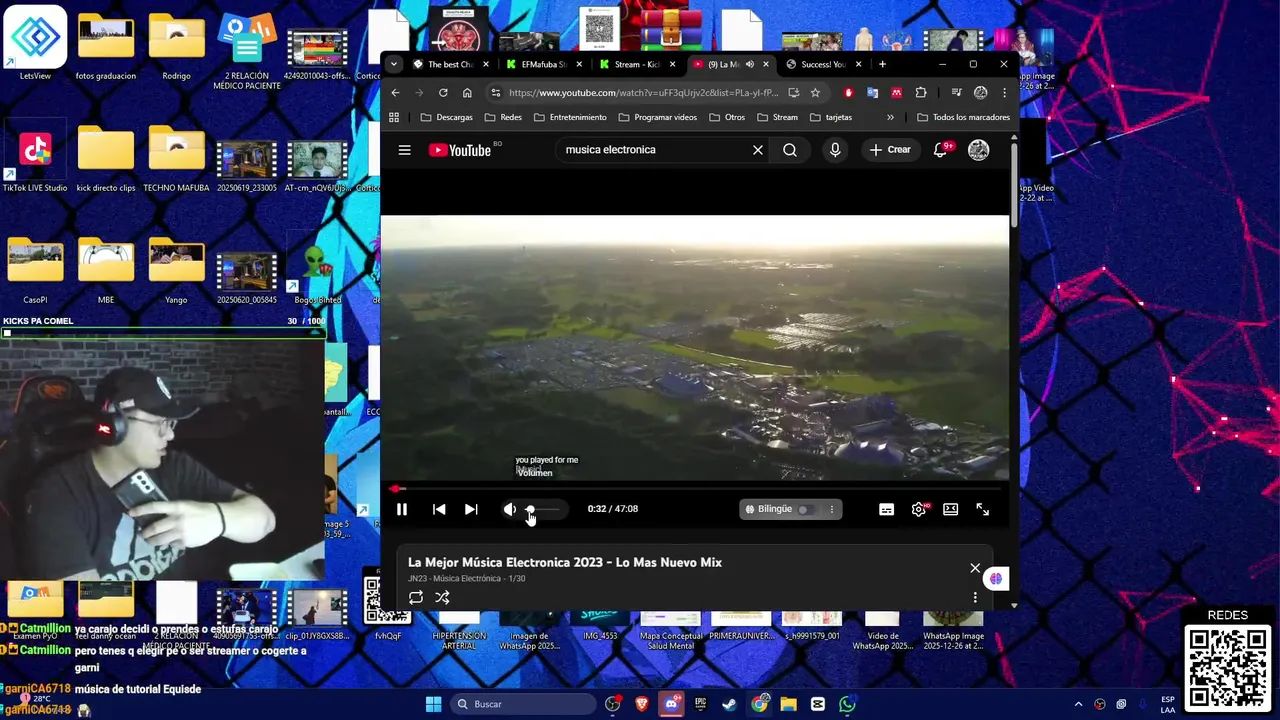Open the YouTube hamburger guide menu

404,150
